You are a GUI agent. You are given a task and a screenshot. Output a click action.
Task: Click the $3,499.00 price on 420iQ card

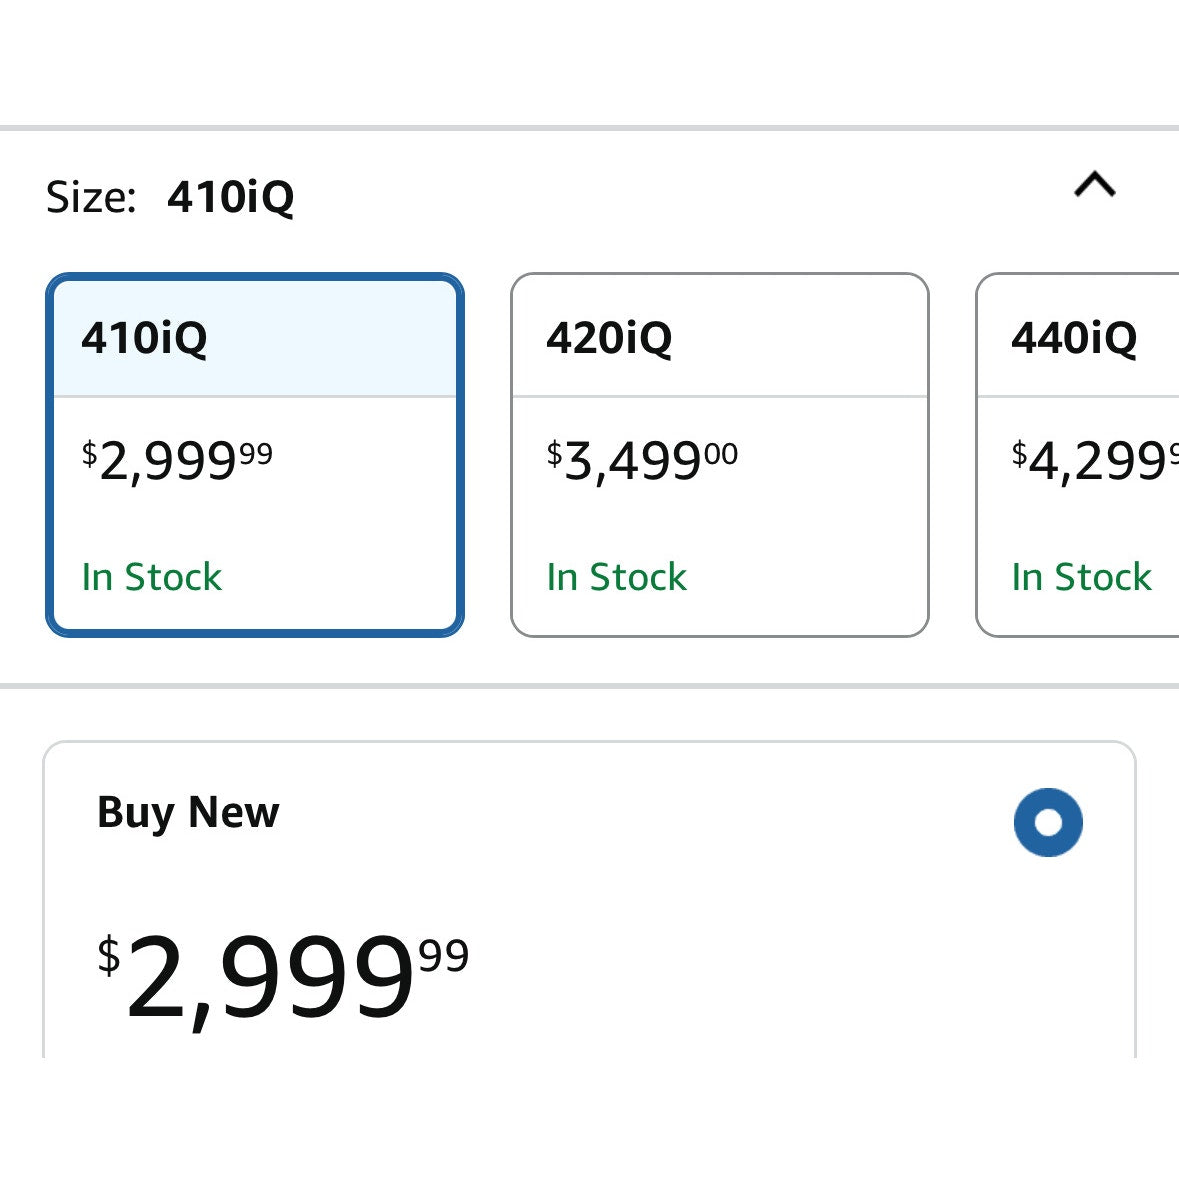click(x=642, y=461)
